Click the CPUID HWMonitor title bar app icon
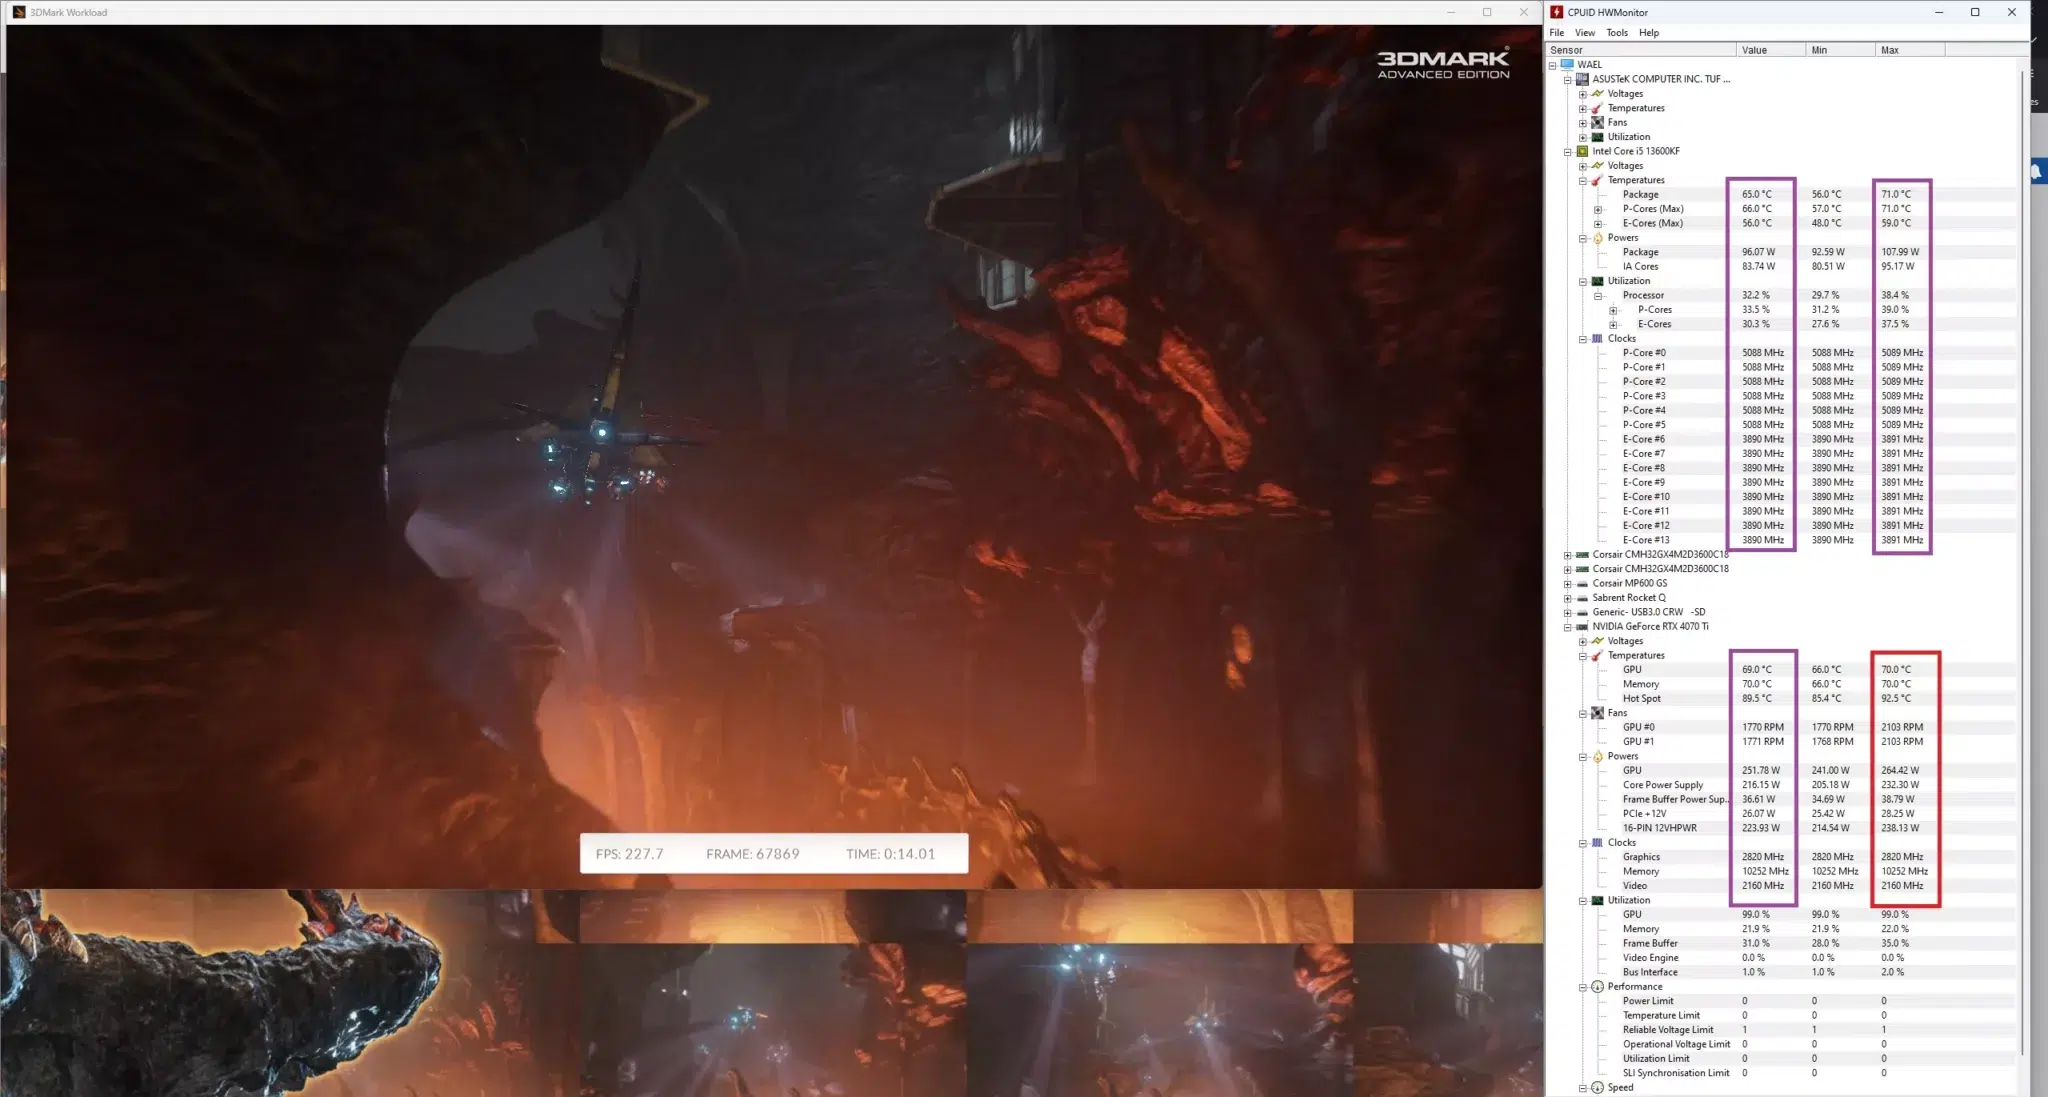This screenshot has height=1097, width=2048. (1557, 12)
